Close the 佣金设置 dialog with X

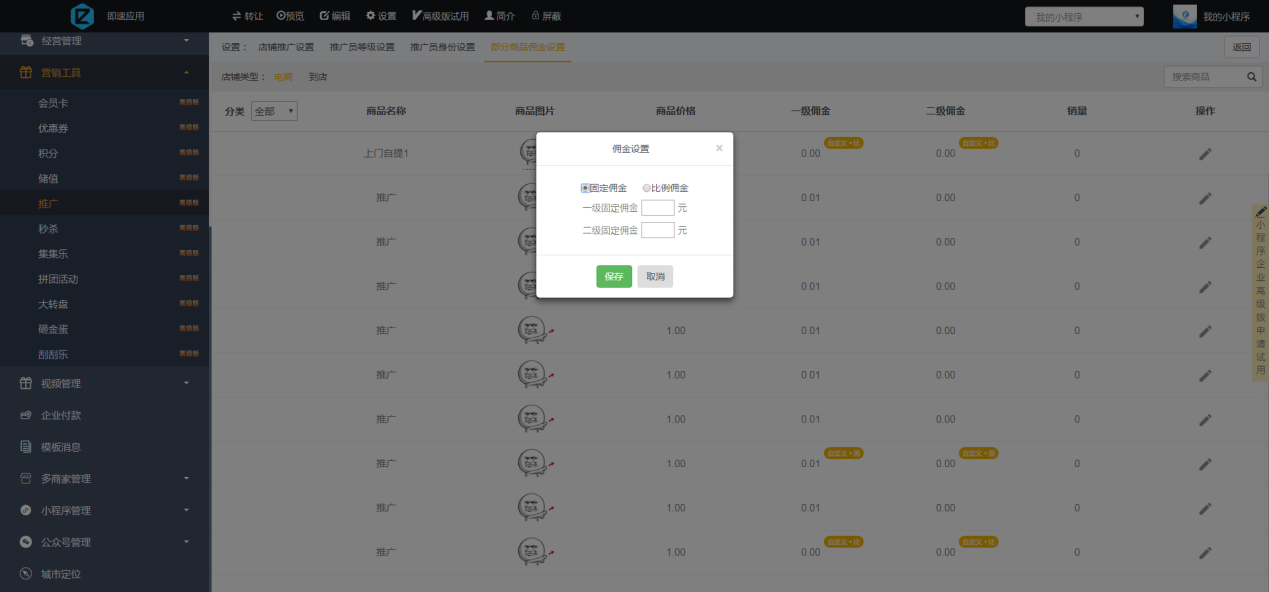pyautogui.click(x=719, y=148)
